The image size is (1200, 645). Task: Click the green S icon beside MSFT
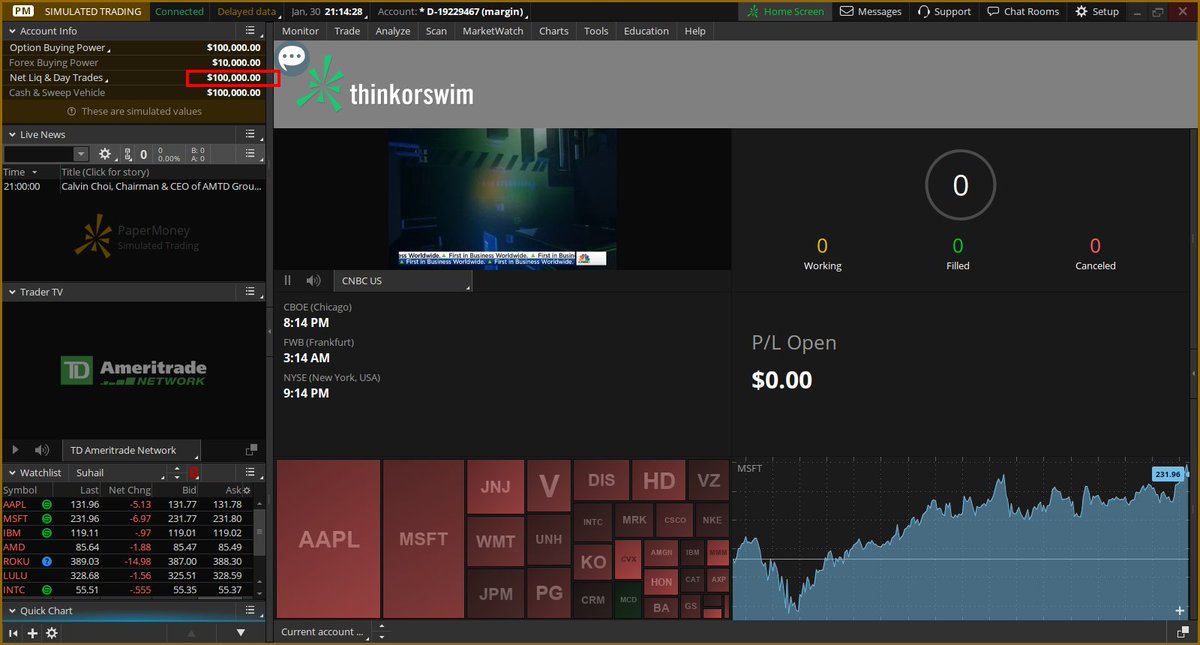(46, 518)
